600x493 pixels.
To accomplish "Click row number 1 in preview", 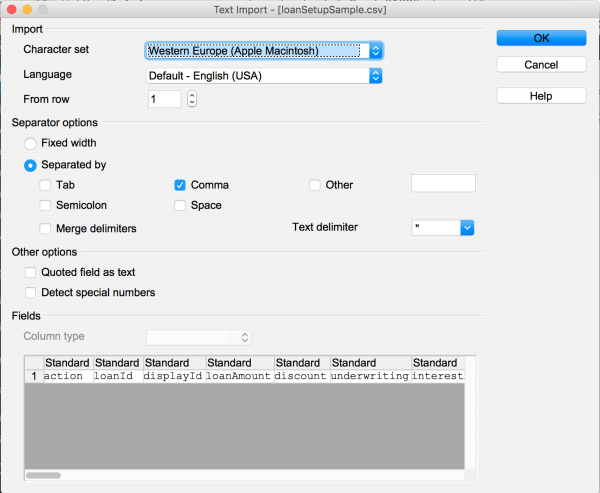I will click(x=34, y=376).
